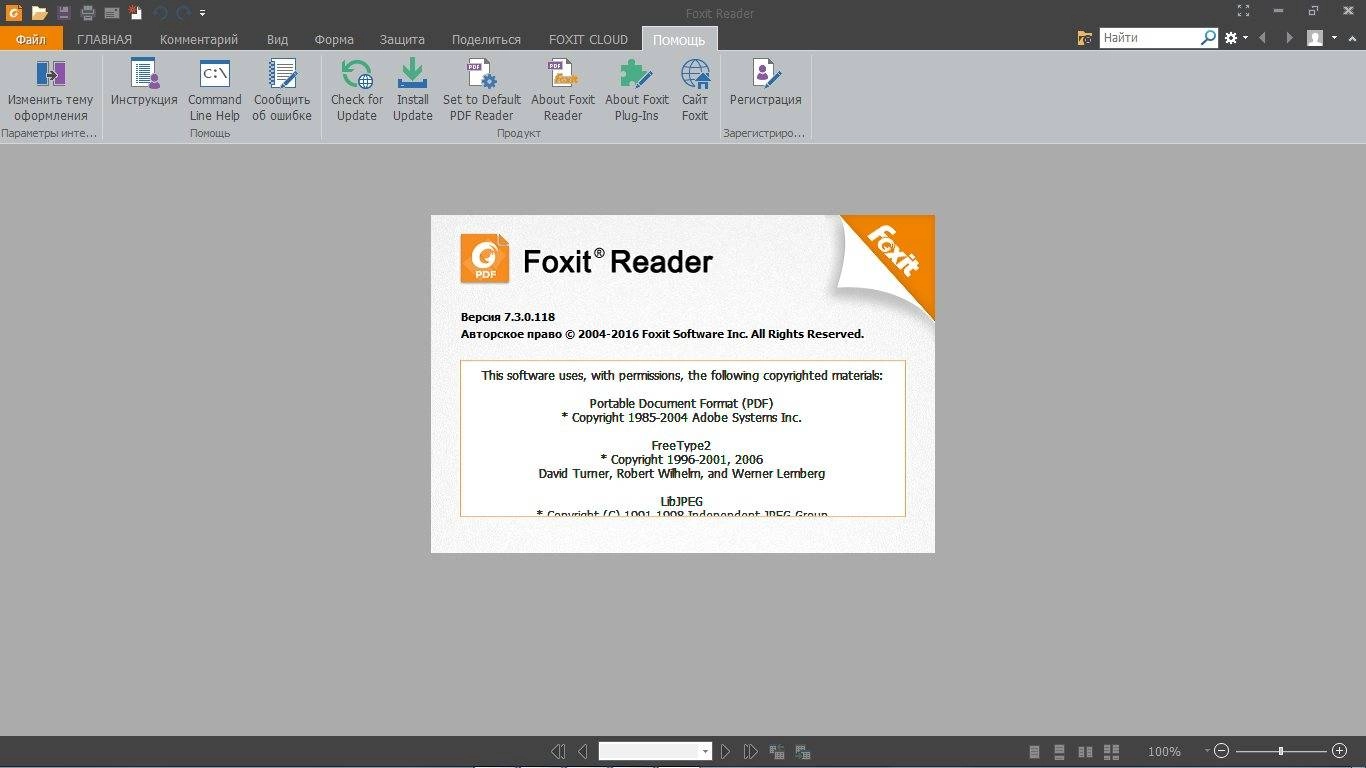Open the Файл tab

click(x=31, y=39)
